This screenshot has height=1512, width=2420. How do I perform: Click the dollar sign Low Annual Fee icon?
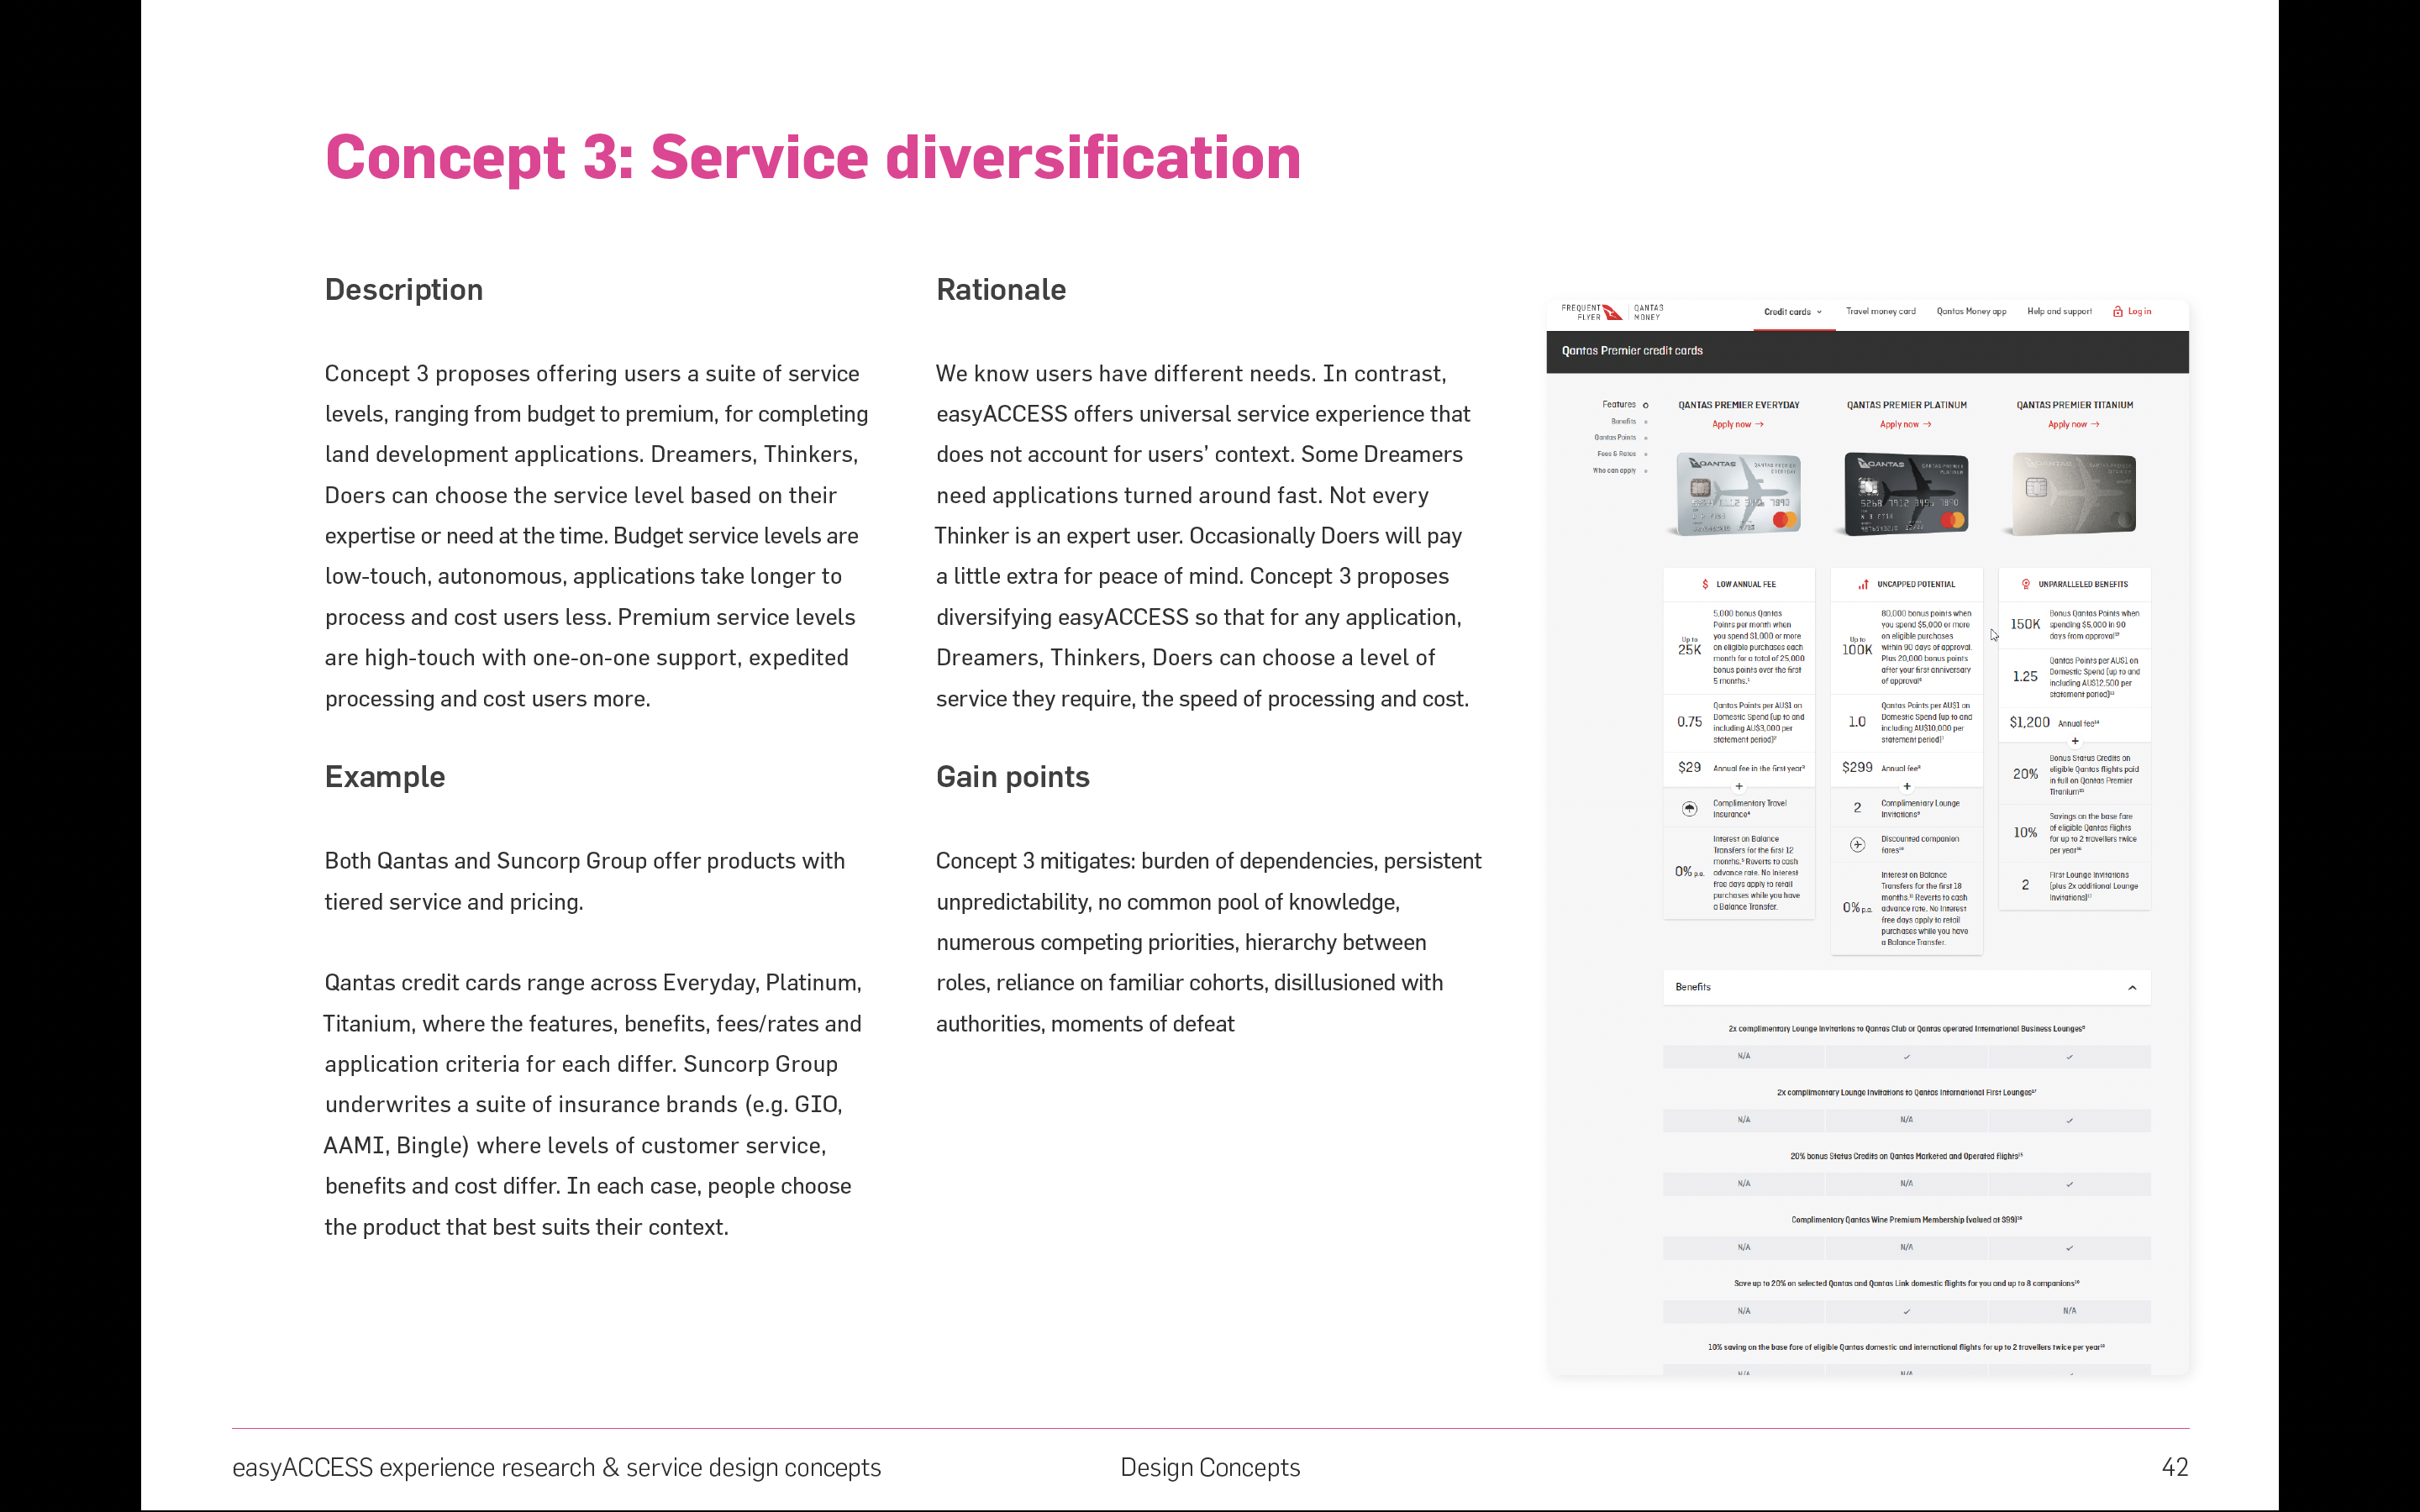(x=1705, y=584)
